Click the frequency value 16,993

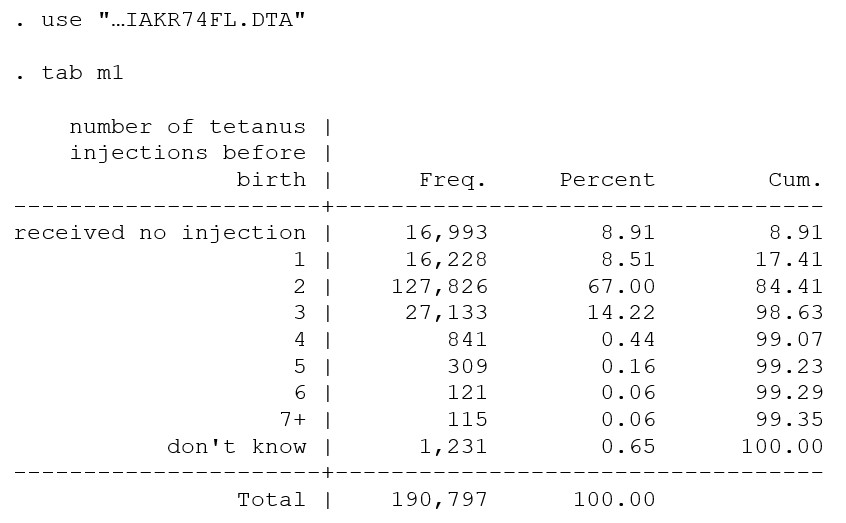click(446, 233)
